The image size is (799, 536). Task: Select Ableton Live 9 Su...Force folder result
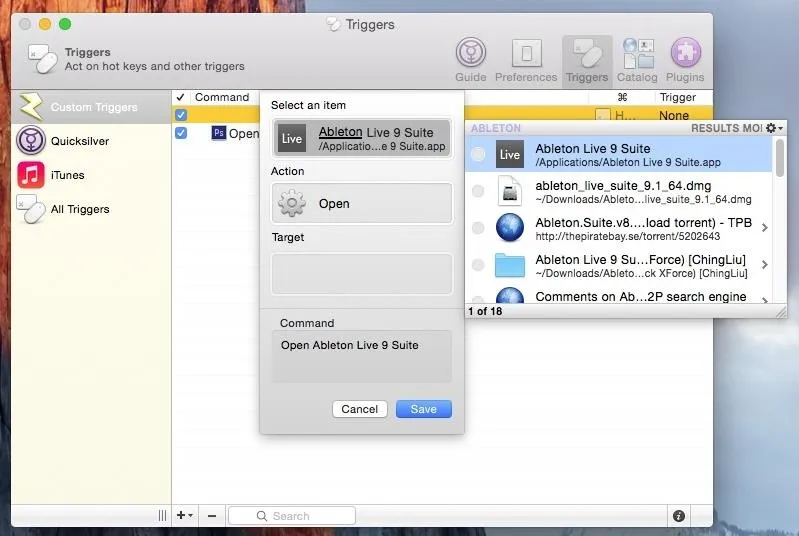619,265
